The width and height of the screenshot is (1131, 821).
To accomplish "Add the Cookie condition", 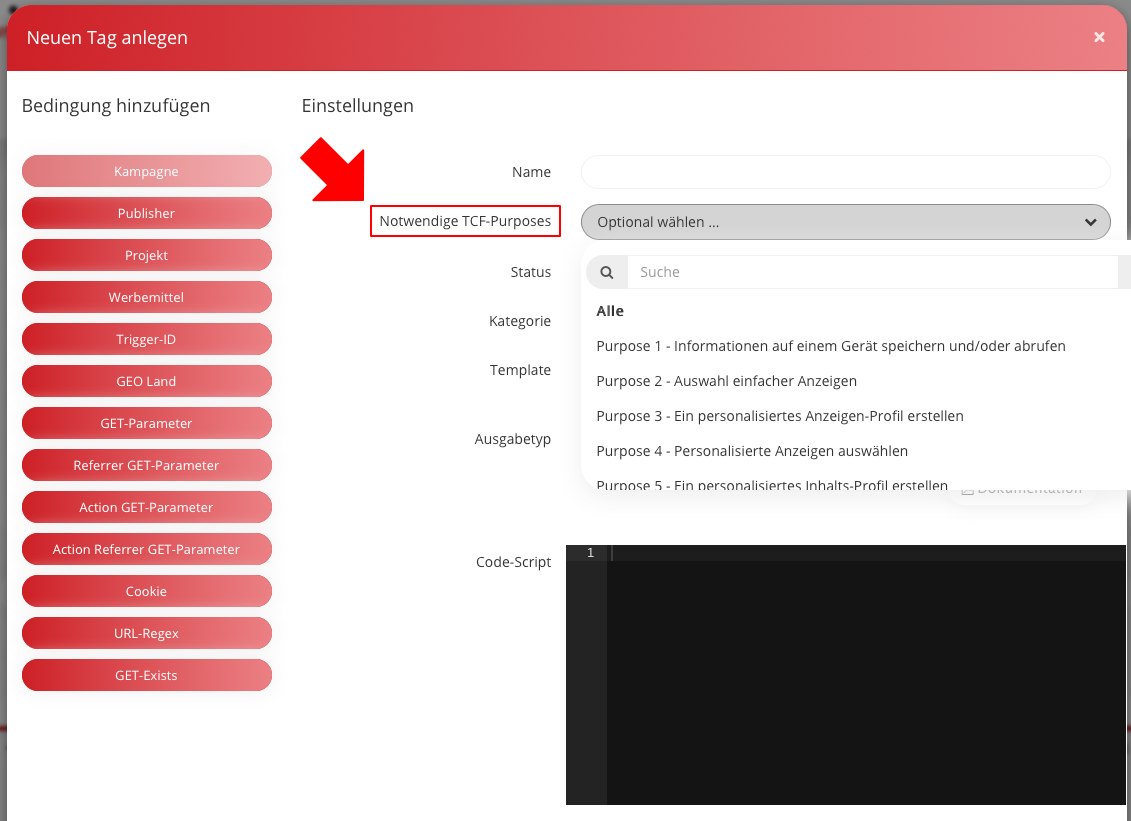I will (x=146, y=591).
